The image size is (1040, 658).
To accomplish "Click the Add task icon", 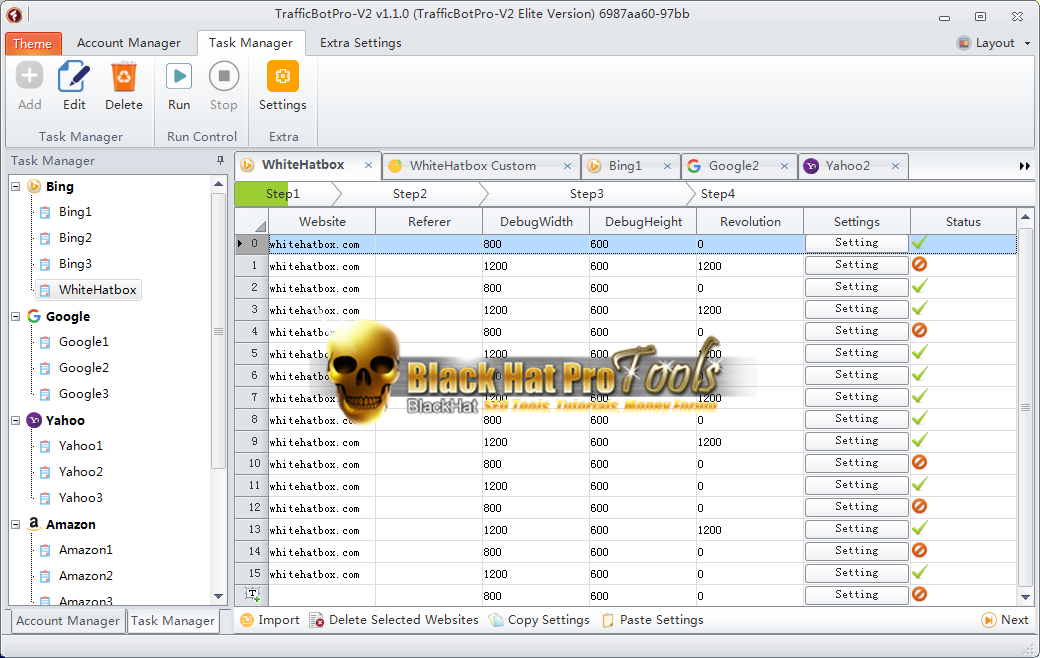I will pos(29,76).
